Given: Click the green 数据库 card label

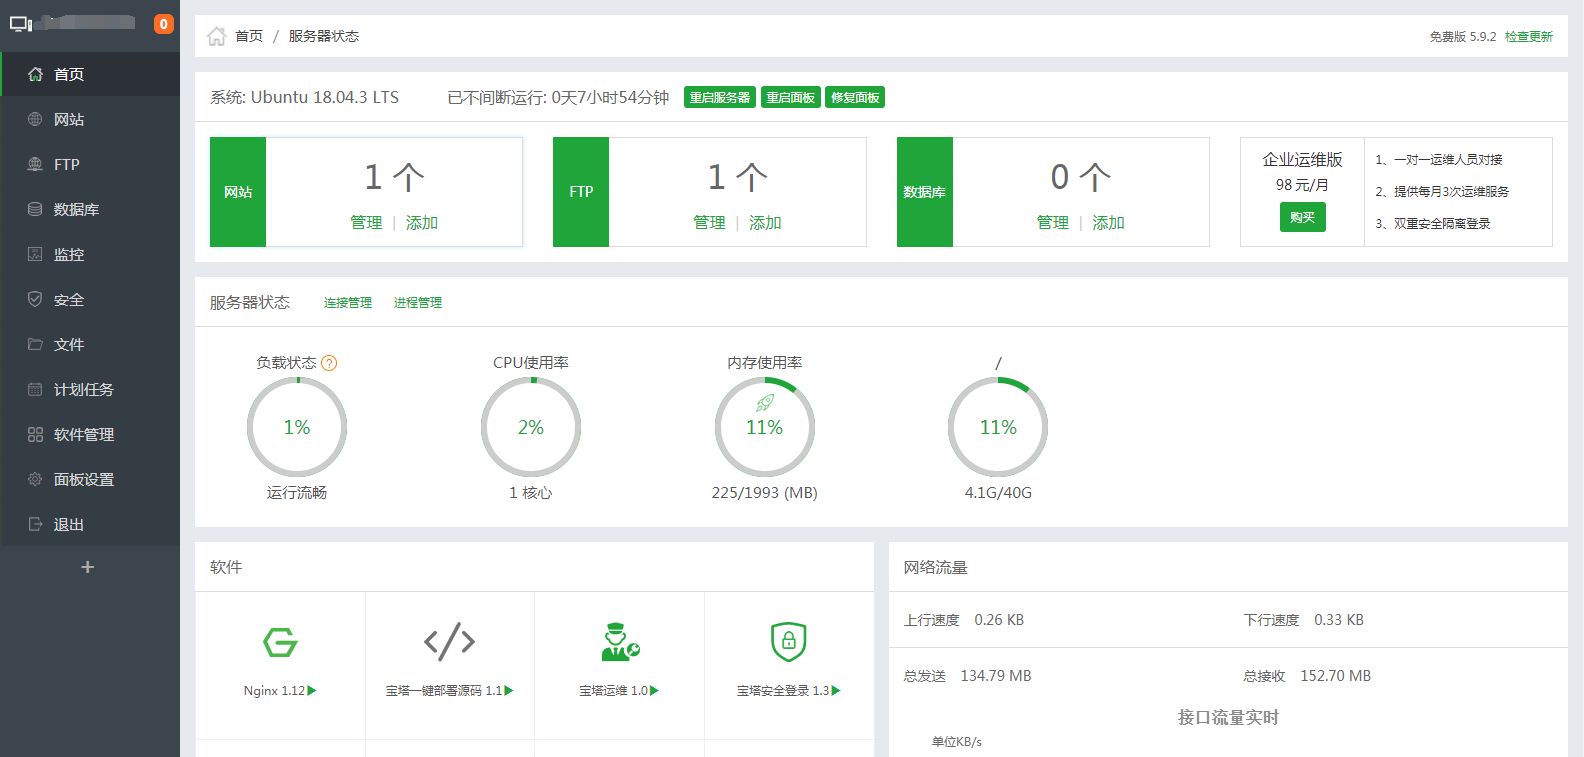Looking at the screenshot, I should pyautogui.click(x=925, y=192).
